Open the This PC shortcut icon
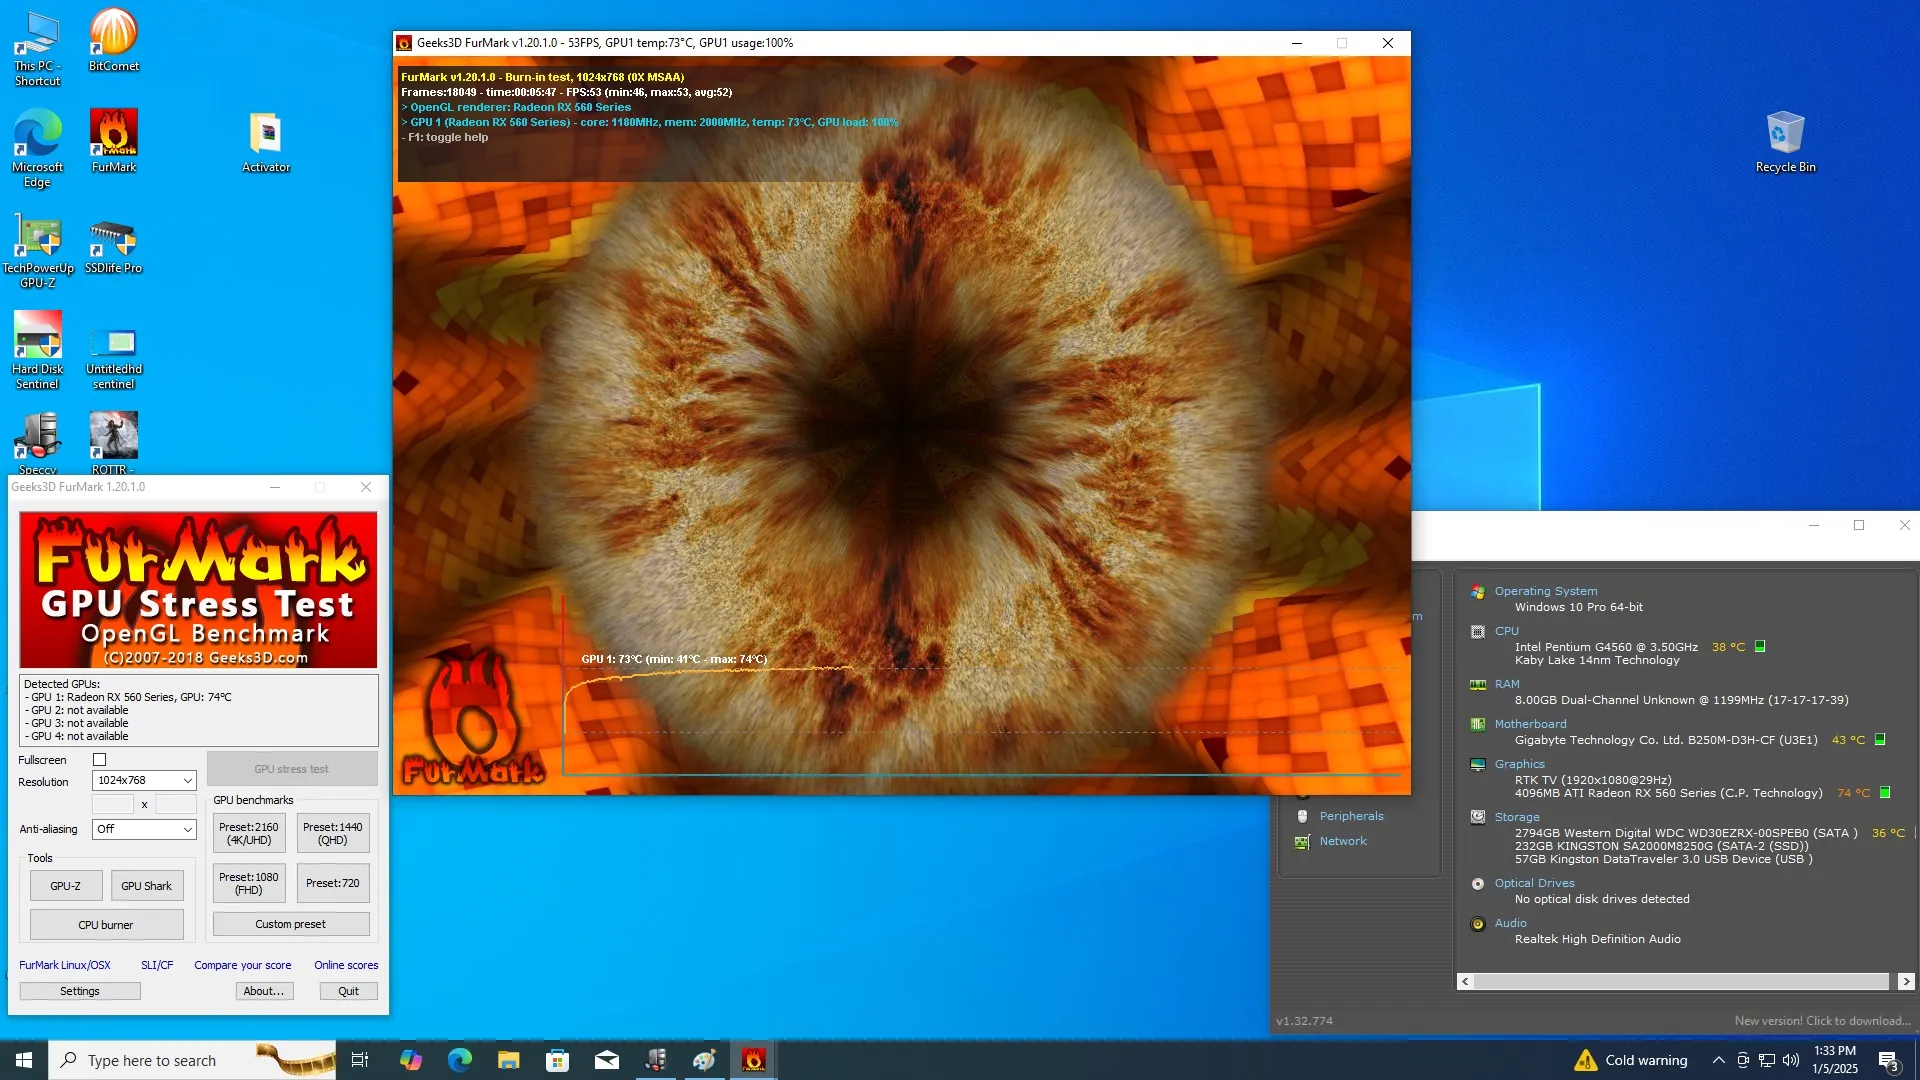Viewport: 1920px width, 1080px height. 38,47
